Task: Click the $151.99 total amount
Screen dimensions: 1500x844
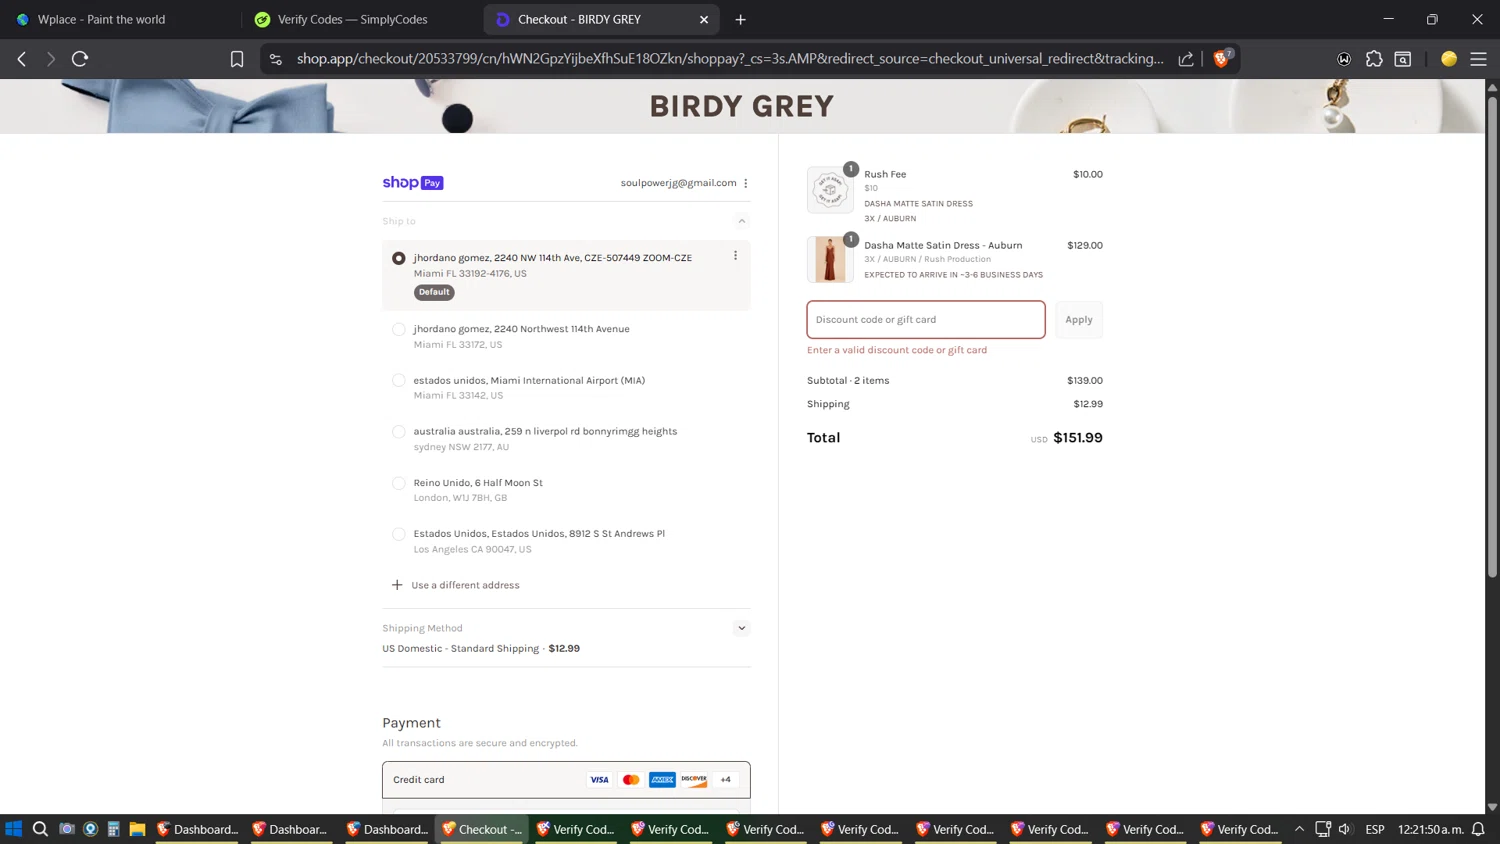Action: pyautogui.click(x=1077, y=438)
